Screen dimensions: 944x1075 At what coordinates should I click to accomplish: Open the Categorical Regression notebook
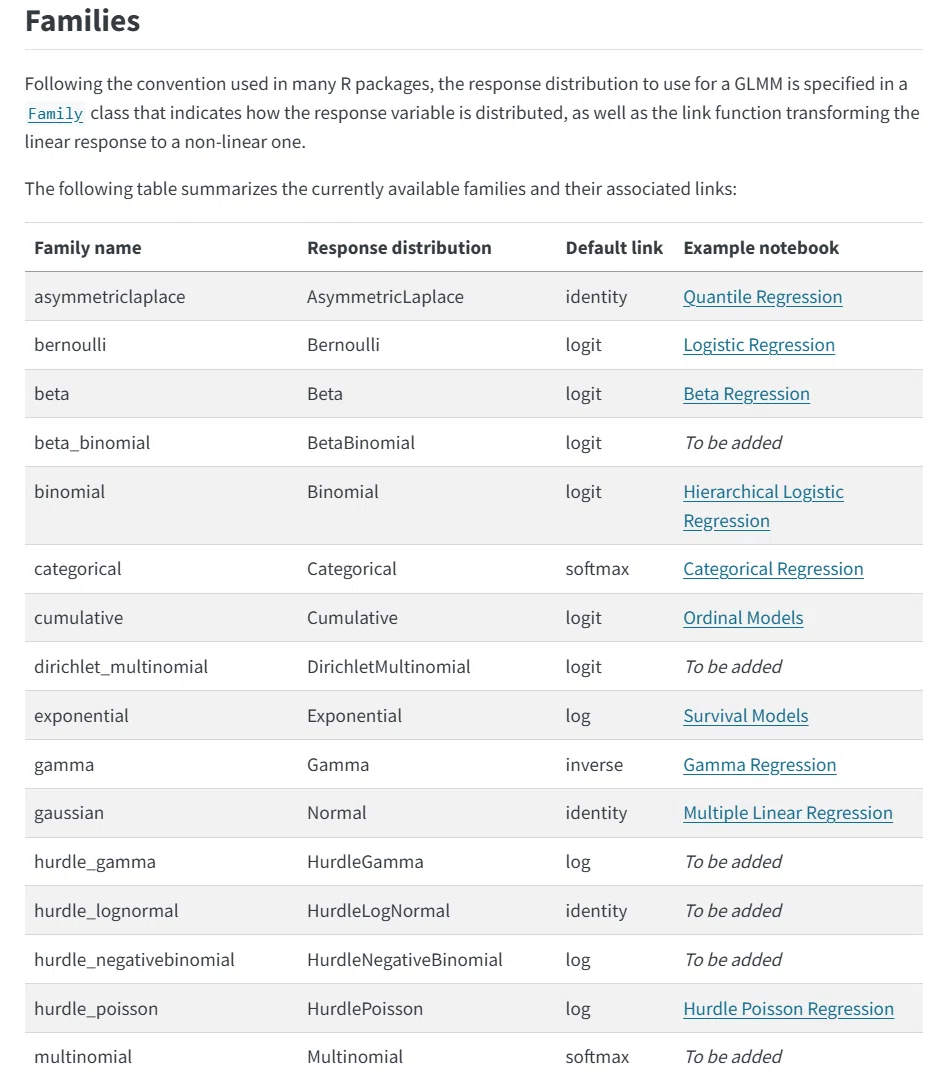point(773,569)
